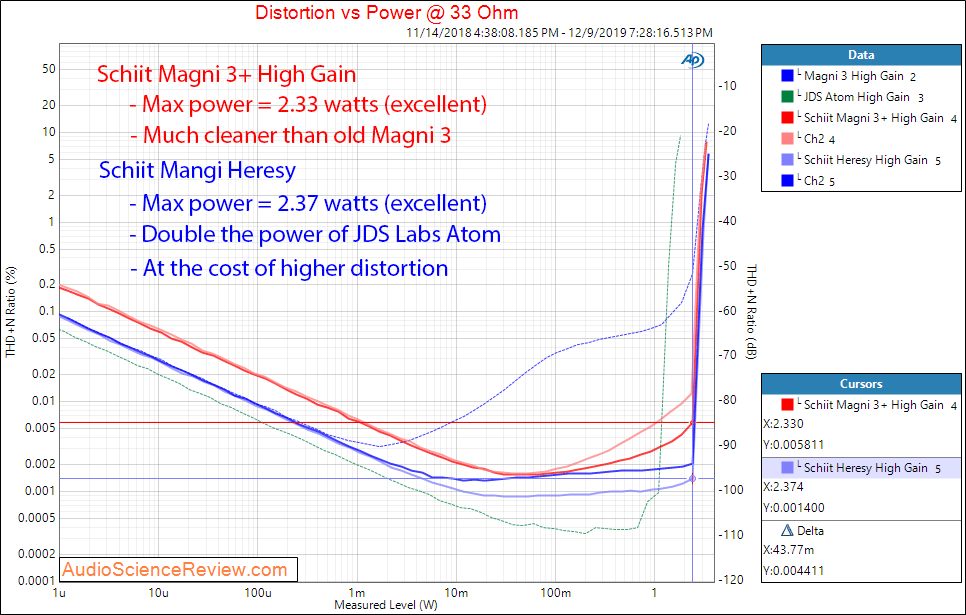Screen dimensions: 966x615
Task: Click the '1u' tick label on the x-axis
Action: pyautogui.click(x=60, y=593)
